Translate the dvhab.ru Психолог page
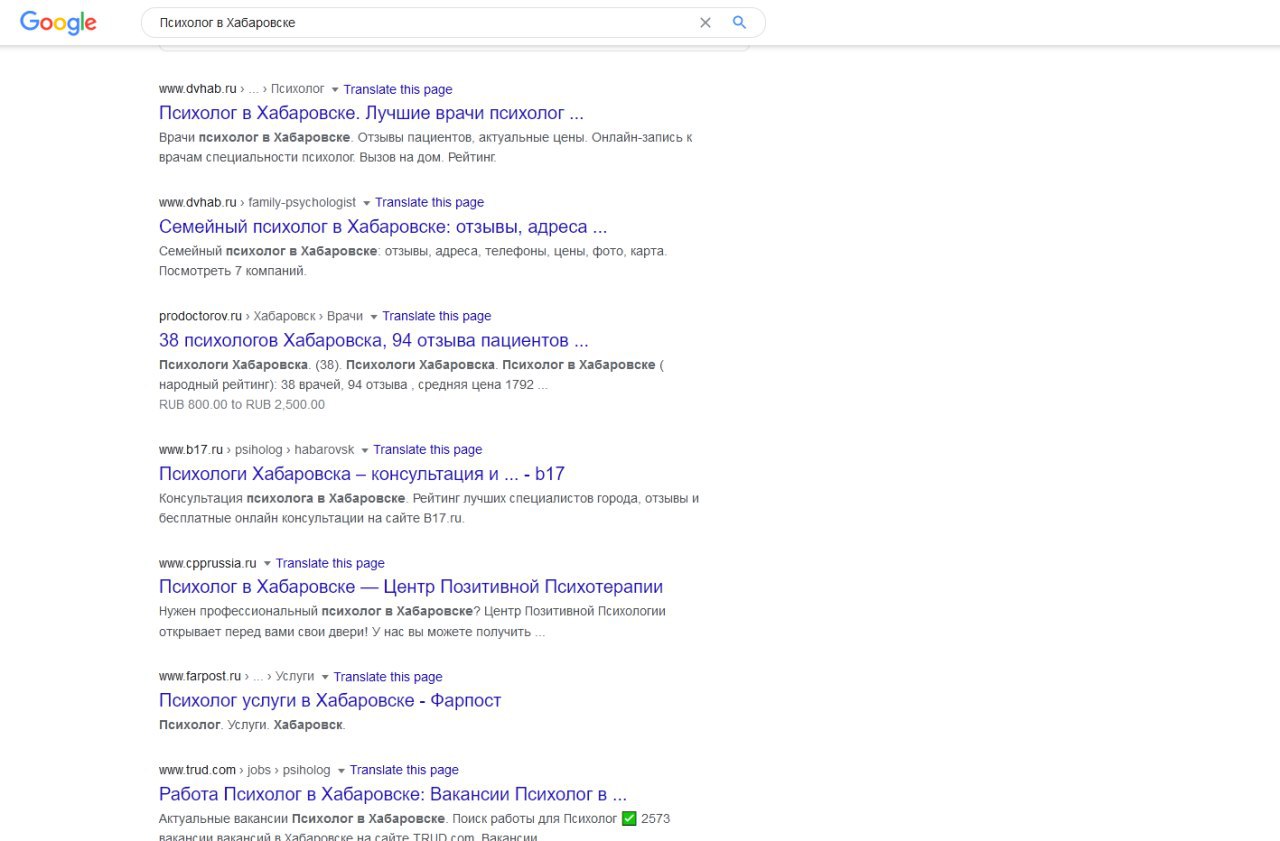 coord(398,89)
